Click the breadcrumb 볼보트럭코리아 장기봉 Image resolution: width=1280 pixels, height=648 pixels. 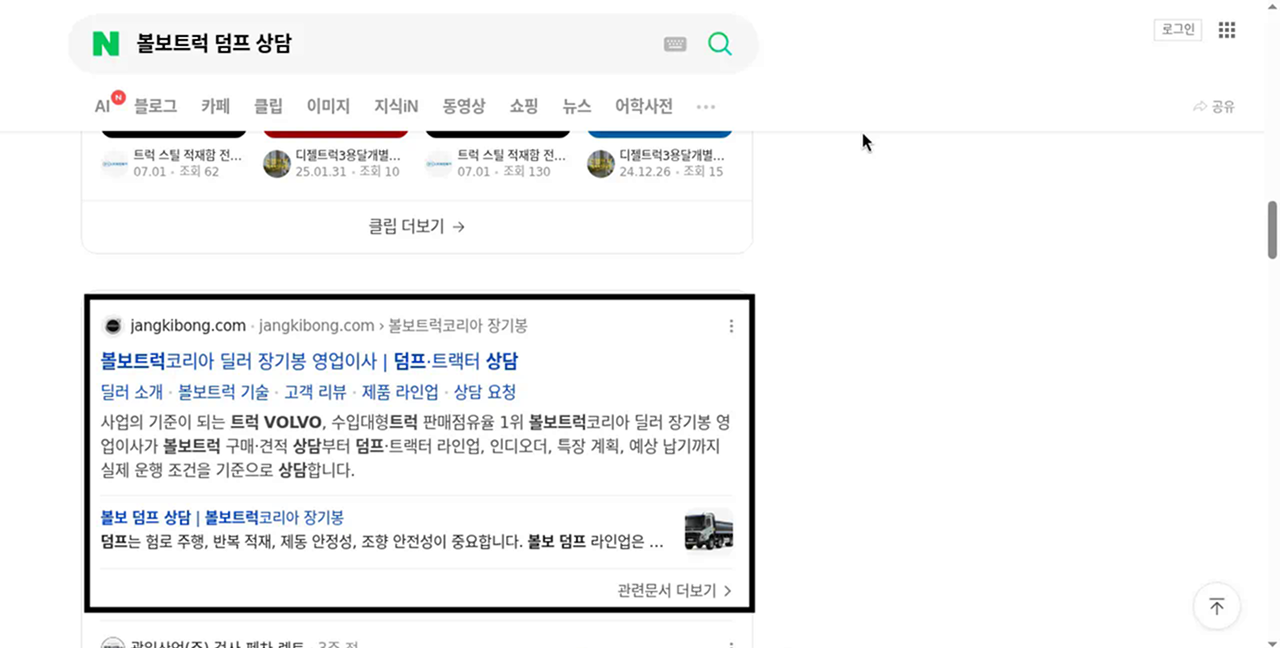point(458,326)
